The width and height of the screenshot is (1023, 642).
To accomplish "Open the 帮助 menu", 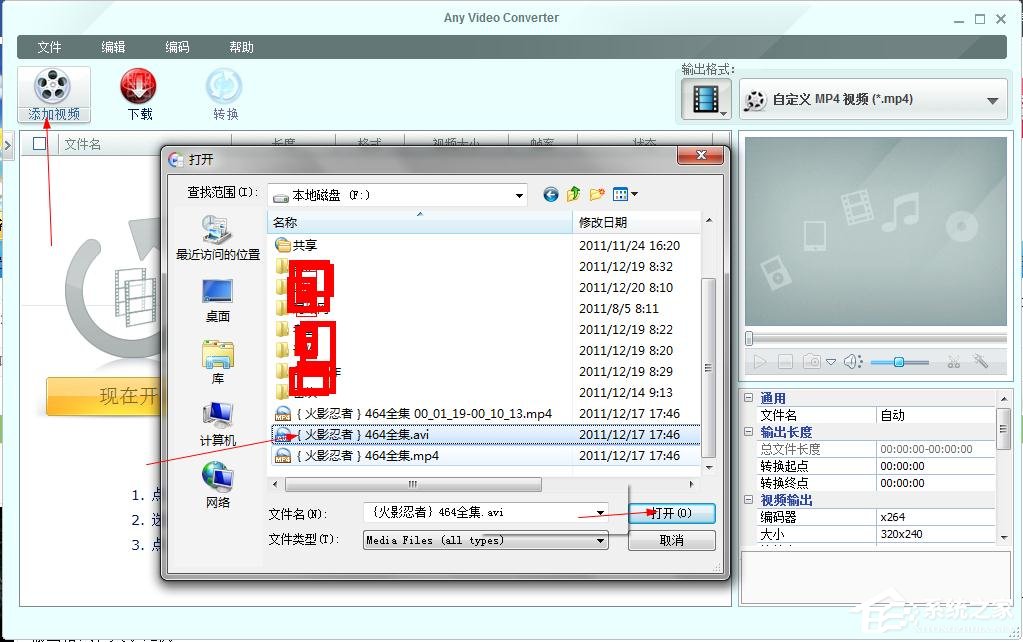I will click(x=240, y=46).
